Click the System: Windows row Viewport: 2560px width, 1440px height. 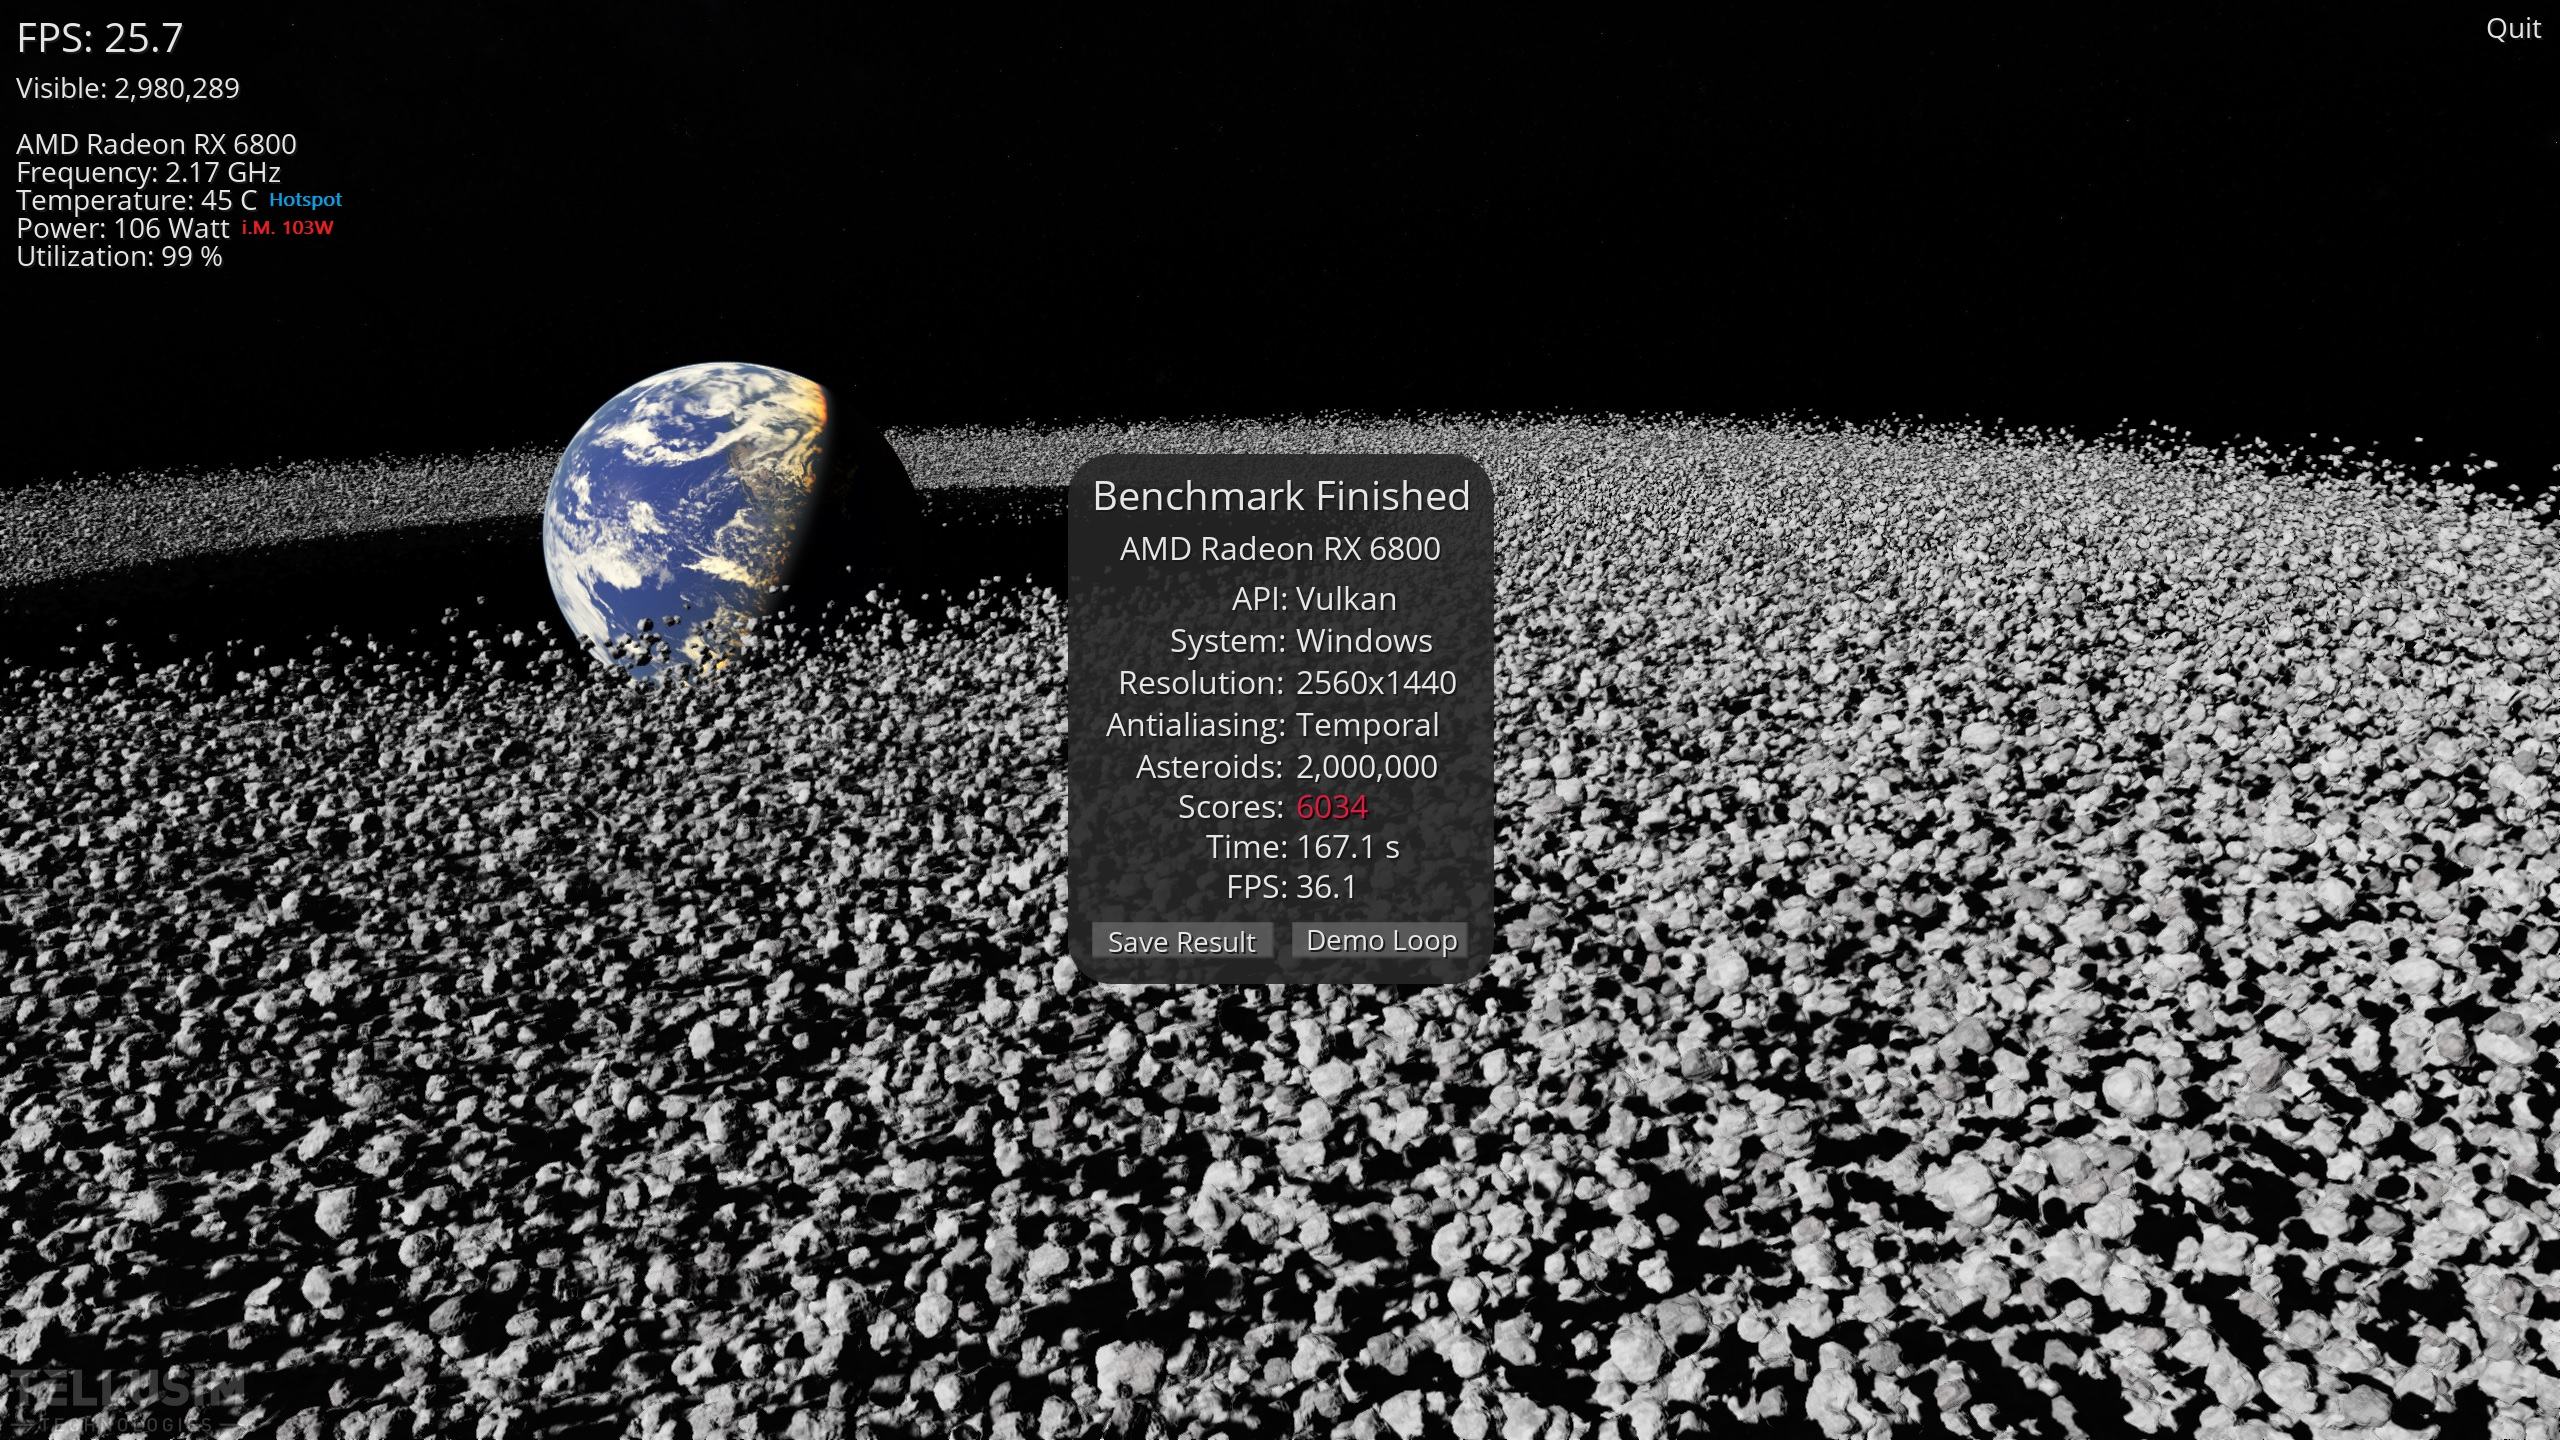[x=1301, y=640]
